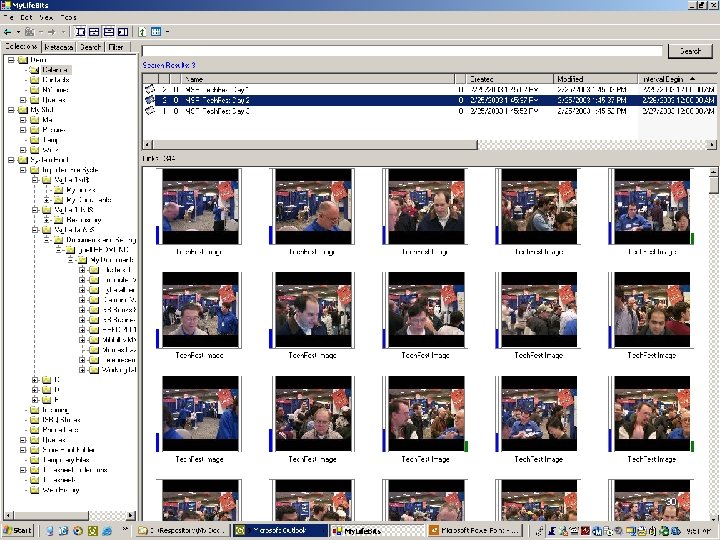Image resolution: width=720 pixels, height=540 pixels.
Task: Click the up arrow of the thumbnail pane scrollbar
Action: point(713,172)
